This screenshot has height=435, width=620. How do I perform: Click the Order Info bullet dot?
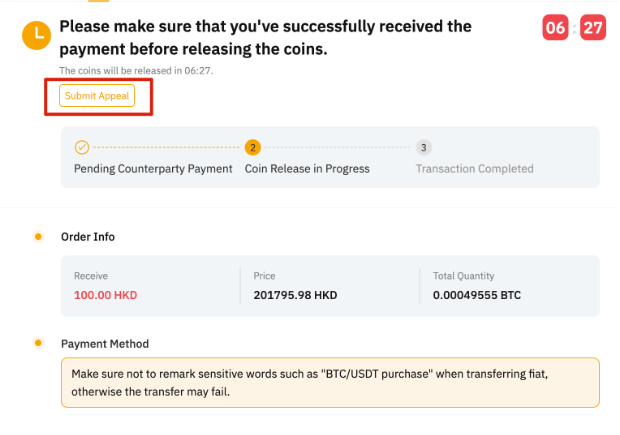[38, 237]
